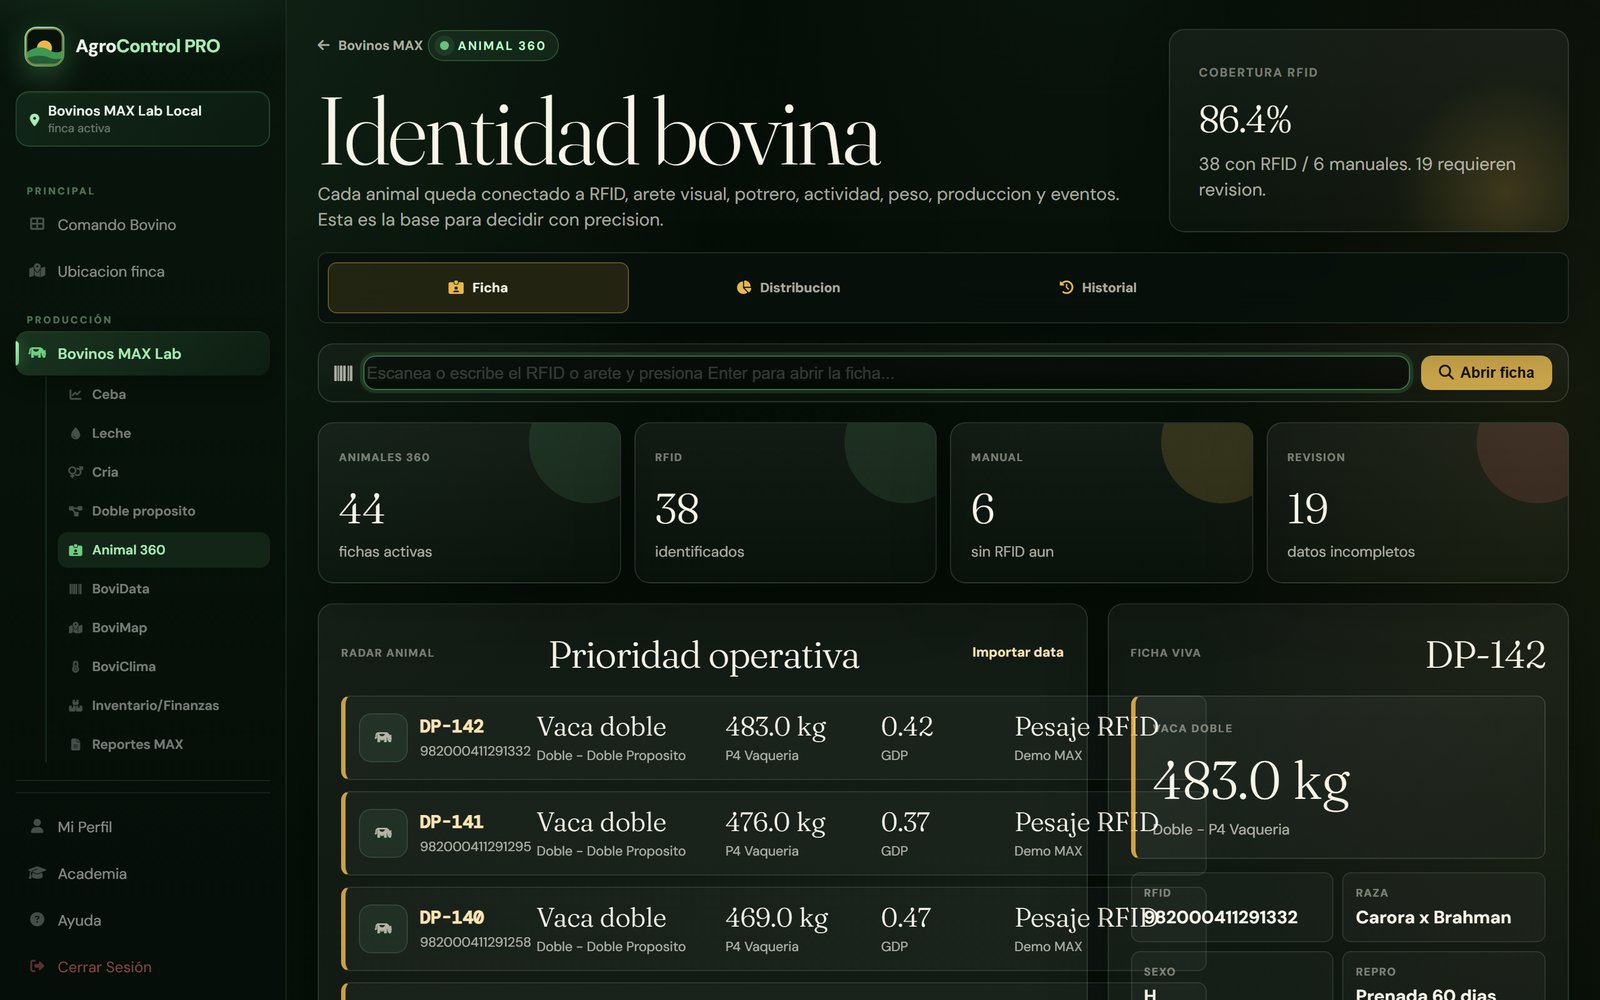
Task: Click the barcode scanner icon beside the search field
Action: coord(343,373)
